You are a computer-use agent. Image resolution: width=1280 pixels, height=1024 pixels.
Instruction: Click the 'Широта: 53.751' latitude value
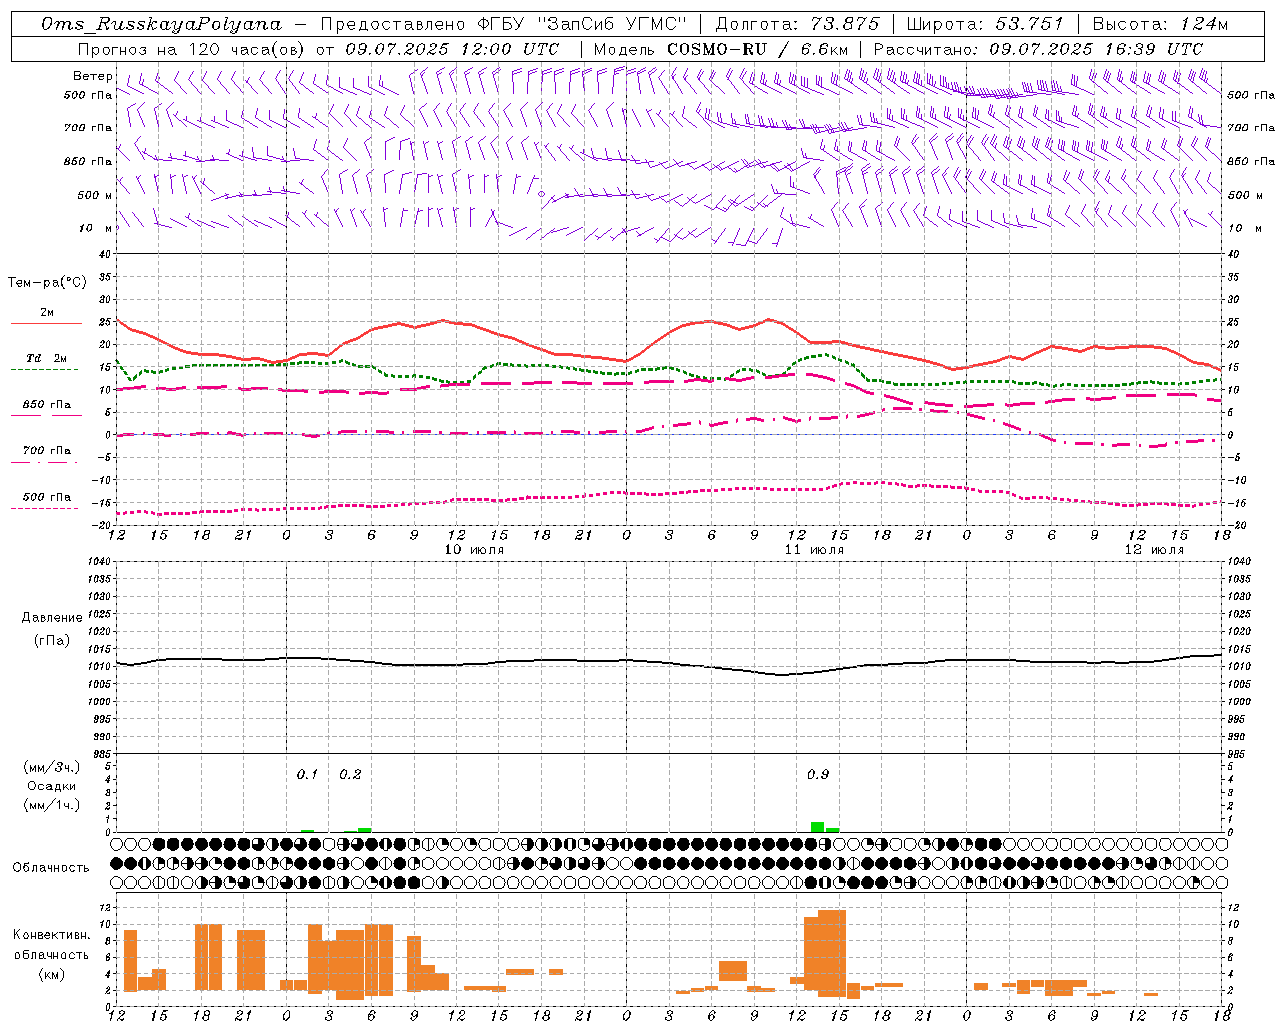(984, 24)
